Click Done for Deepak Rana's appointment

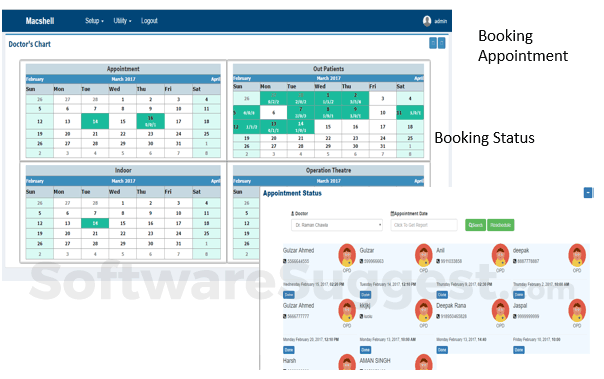coord(442,350)
